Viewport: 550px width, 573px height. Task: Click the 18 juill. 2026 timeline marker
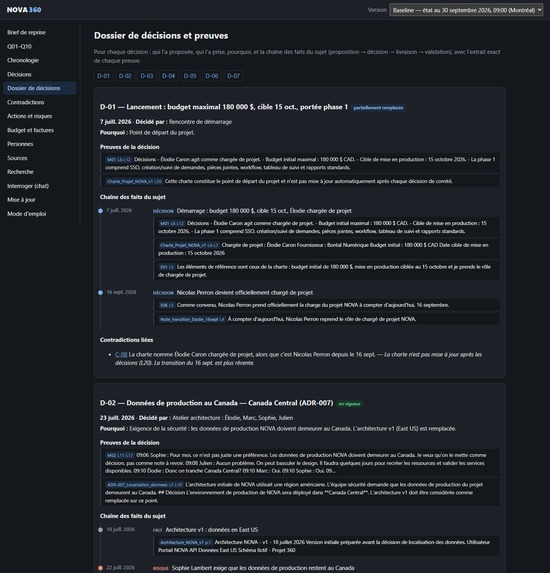(100, 530)
